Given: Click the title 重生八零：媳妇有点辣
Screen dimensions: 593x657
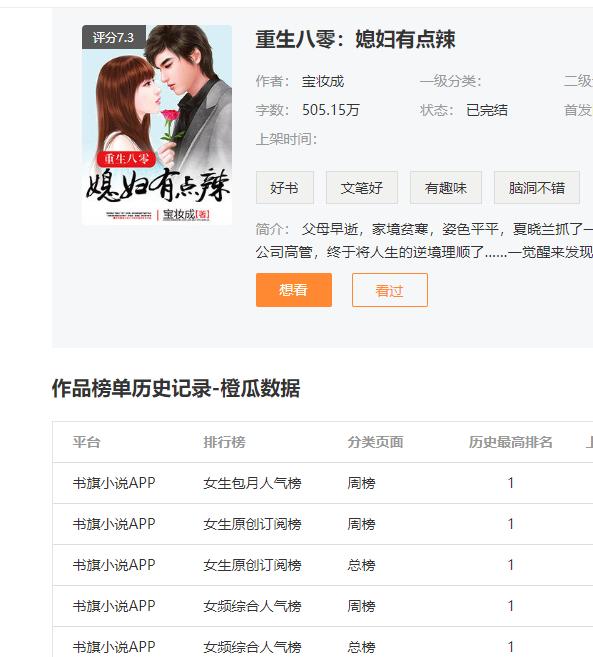Looking at the screenshot, I should (355, 40).
